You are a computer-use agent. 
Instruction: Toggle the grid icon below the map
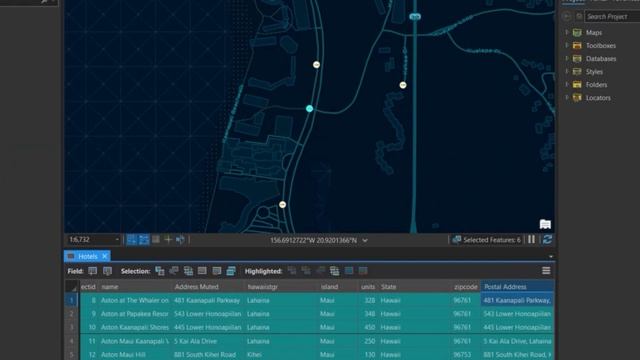[x=144, y=240]
